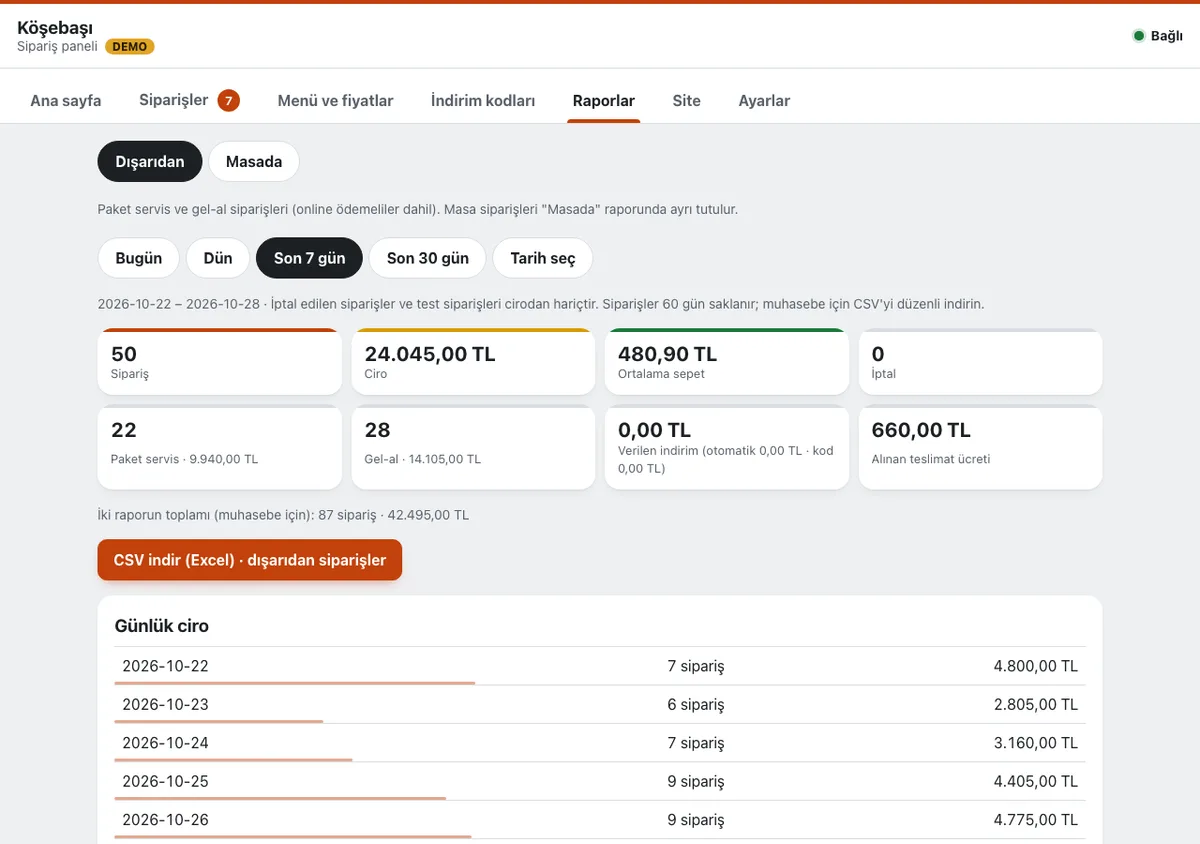
Task: Click the 2026-10-23 daily revenue row
Action: (600, 704)
